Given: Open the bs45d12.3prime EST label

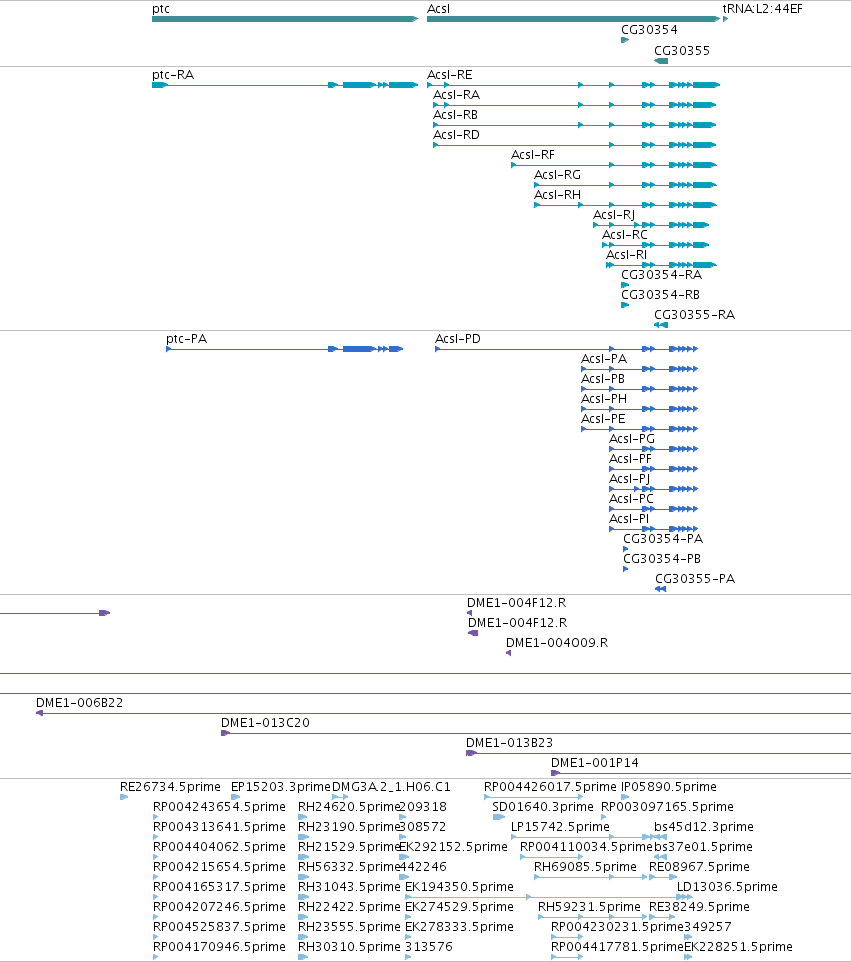Looking at the screenshot, I should click(704, 826).
